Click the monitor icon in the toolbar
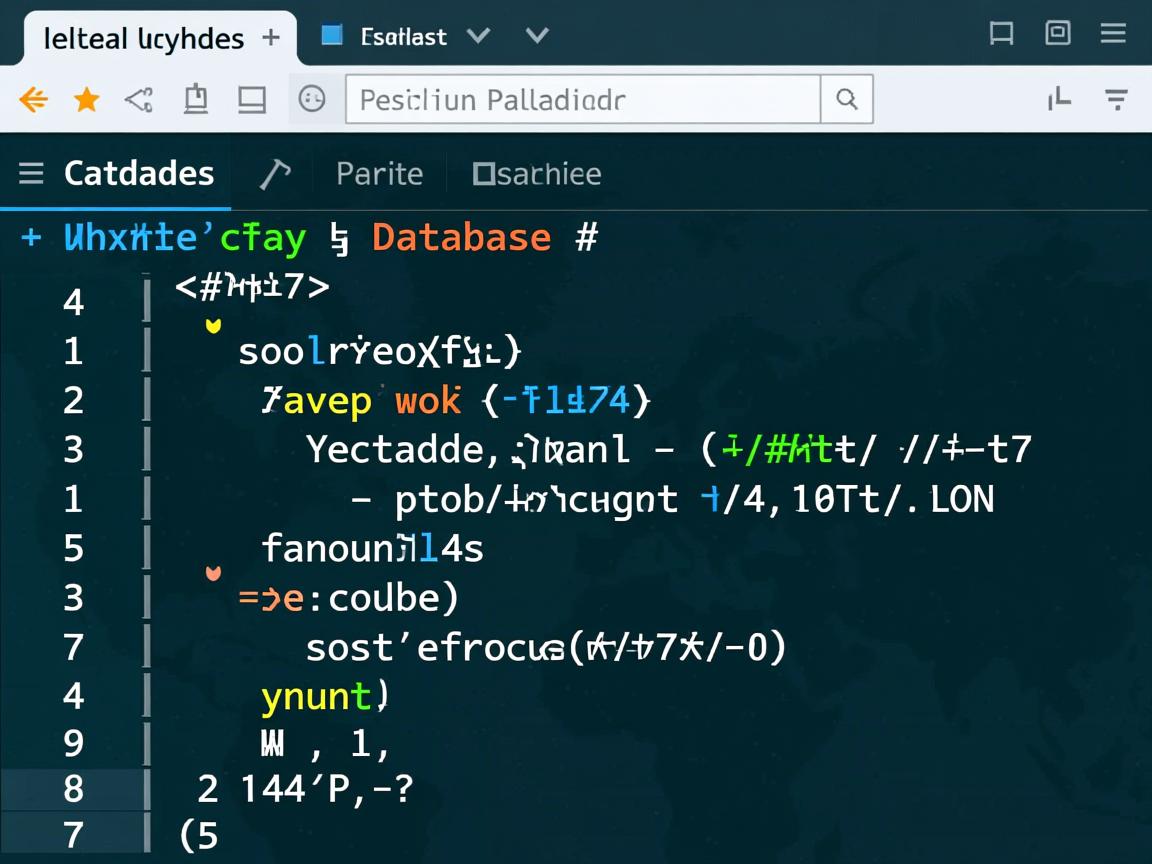This screenshot has height=864, width=1152. (x=251, y=100)
